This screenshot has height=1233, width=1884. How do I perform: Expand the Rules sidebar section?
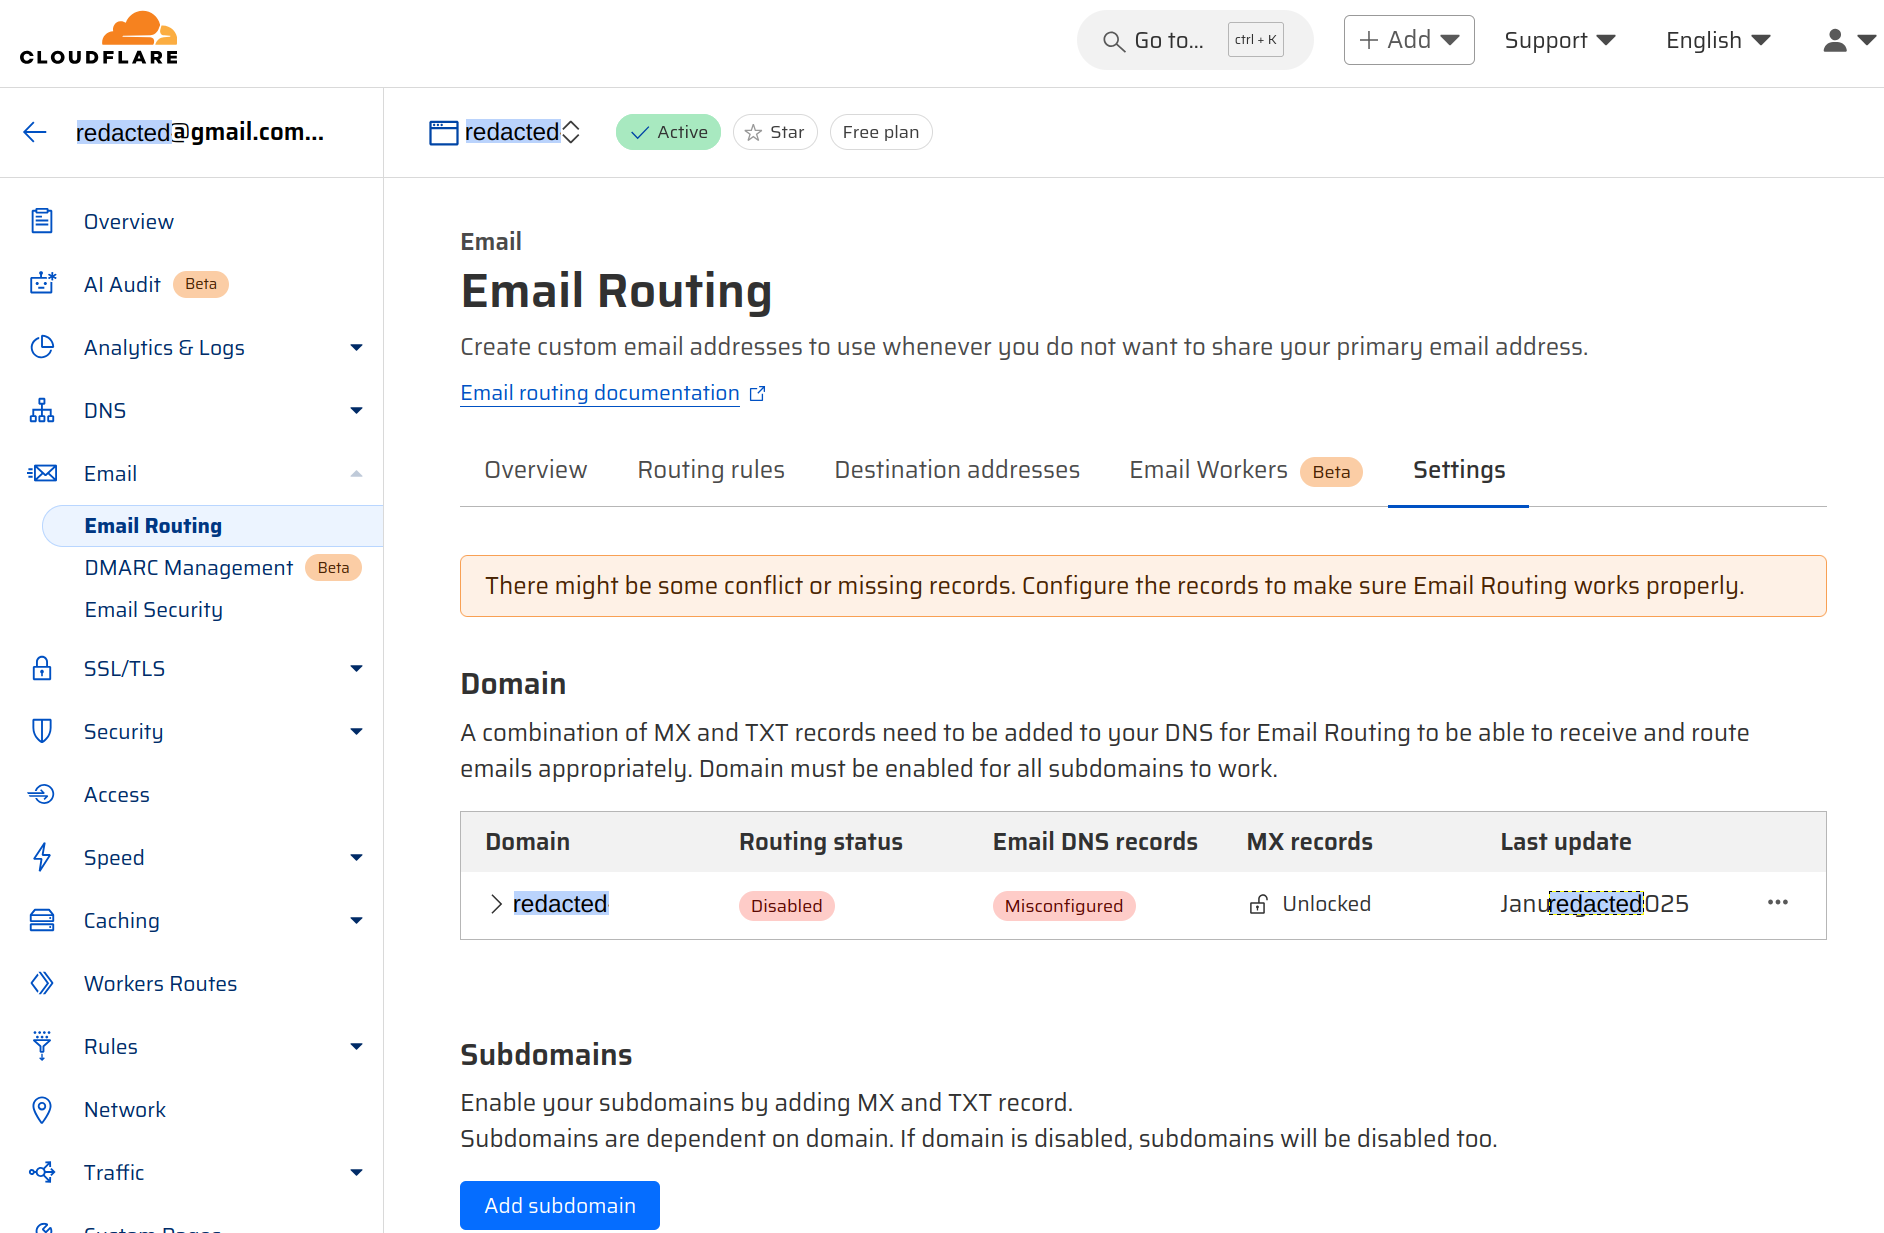pyautogui.click(x=356, y=1046)
